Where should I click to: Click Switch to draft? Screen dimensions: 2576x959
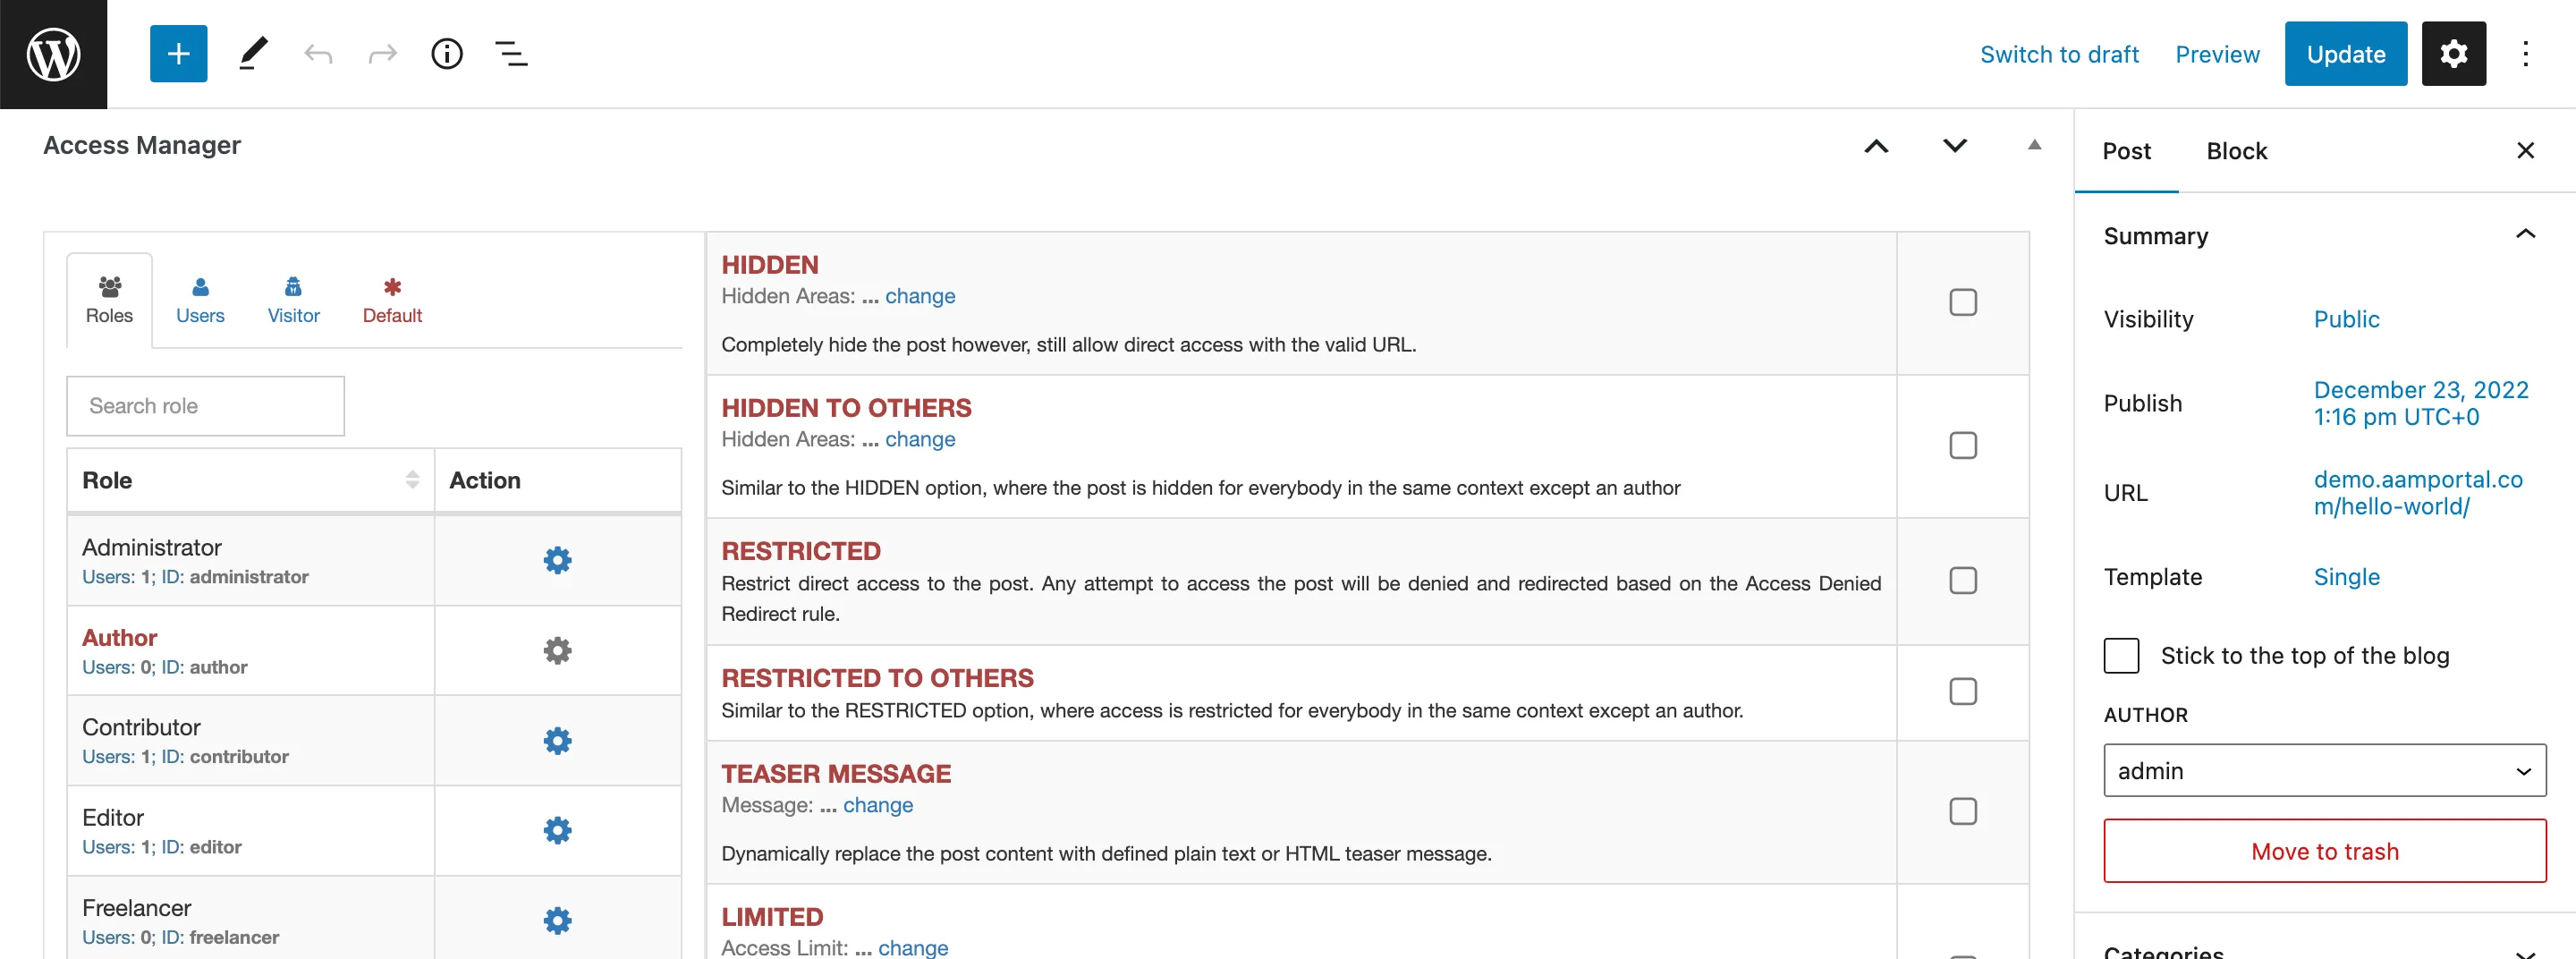2059,54
